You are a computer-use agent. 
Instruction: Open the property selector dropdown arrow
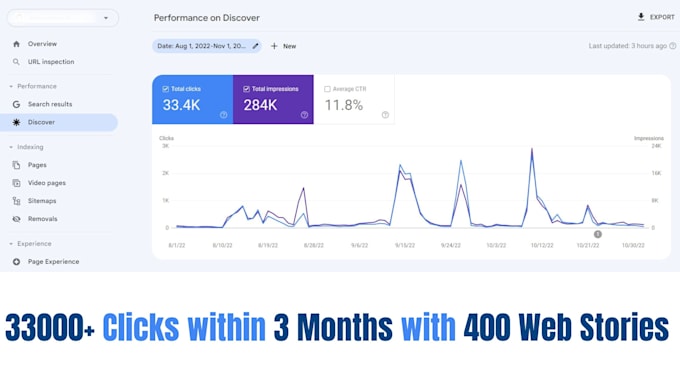[106, 18]
